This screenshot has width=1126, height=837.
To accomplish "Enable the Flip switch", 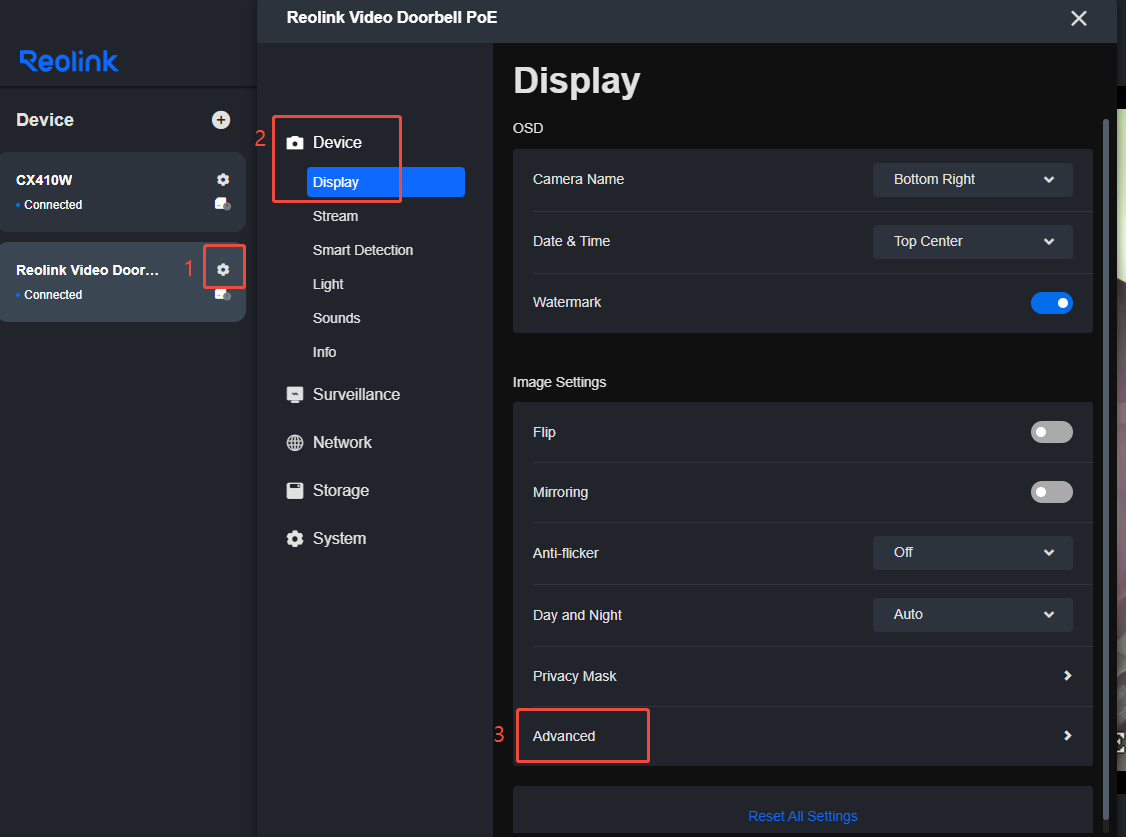I will point(1051,432).
